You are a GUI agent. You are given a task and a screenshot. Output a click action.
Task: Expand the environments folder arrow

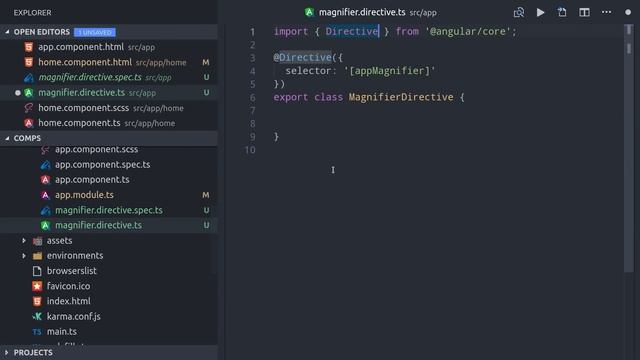pos(24,256)
